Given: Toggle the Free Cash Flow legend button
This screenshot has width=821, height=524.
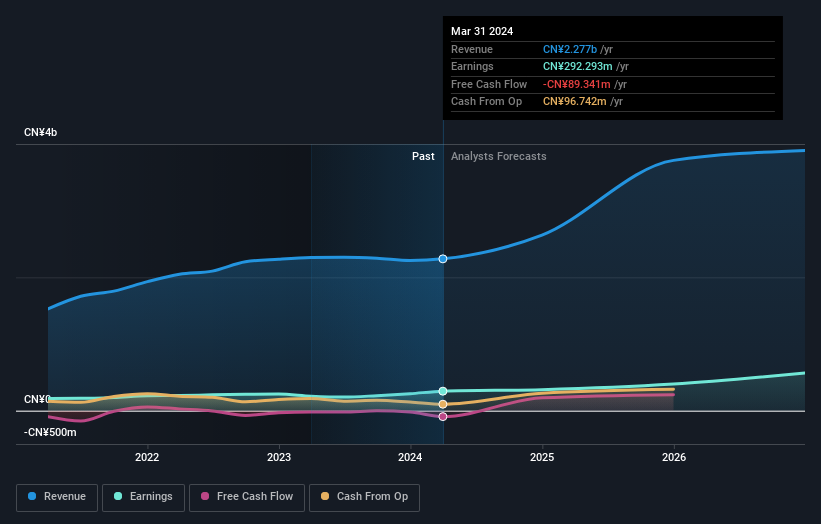Looking at the screenshot, I should [247, 497].
